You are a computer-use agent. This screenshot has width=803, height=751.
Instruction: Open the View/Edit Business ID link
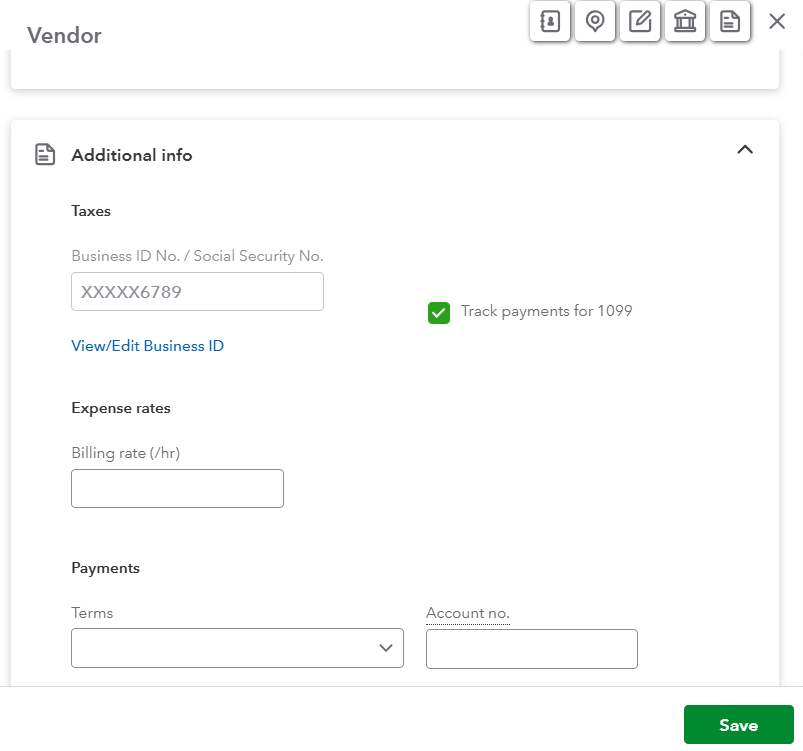pyautogui.click(x=147, y=346)
